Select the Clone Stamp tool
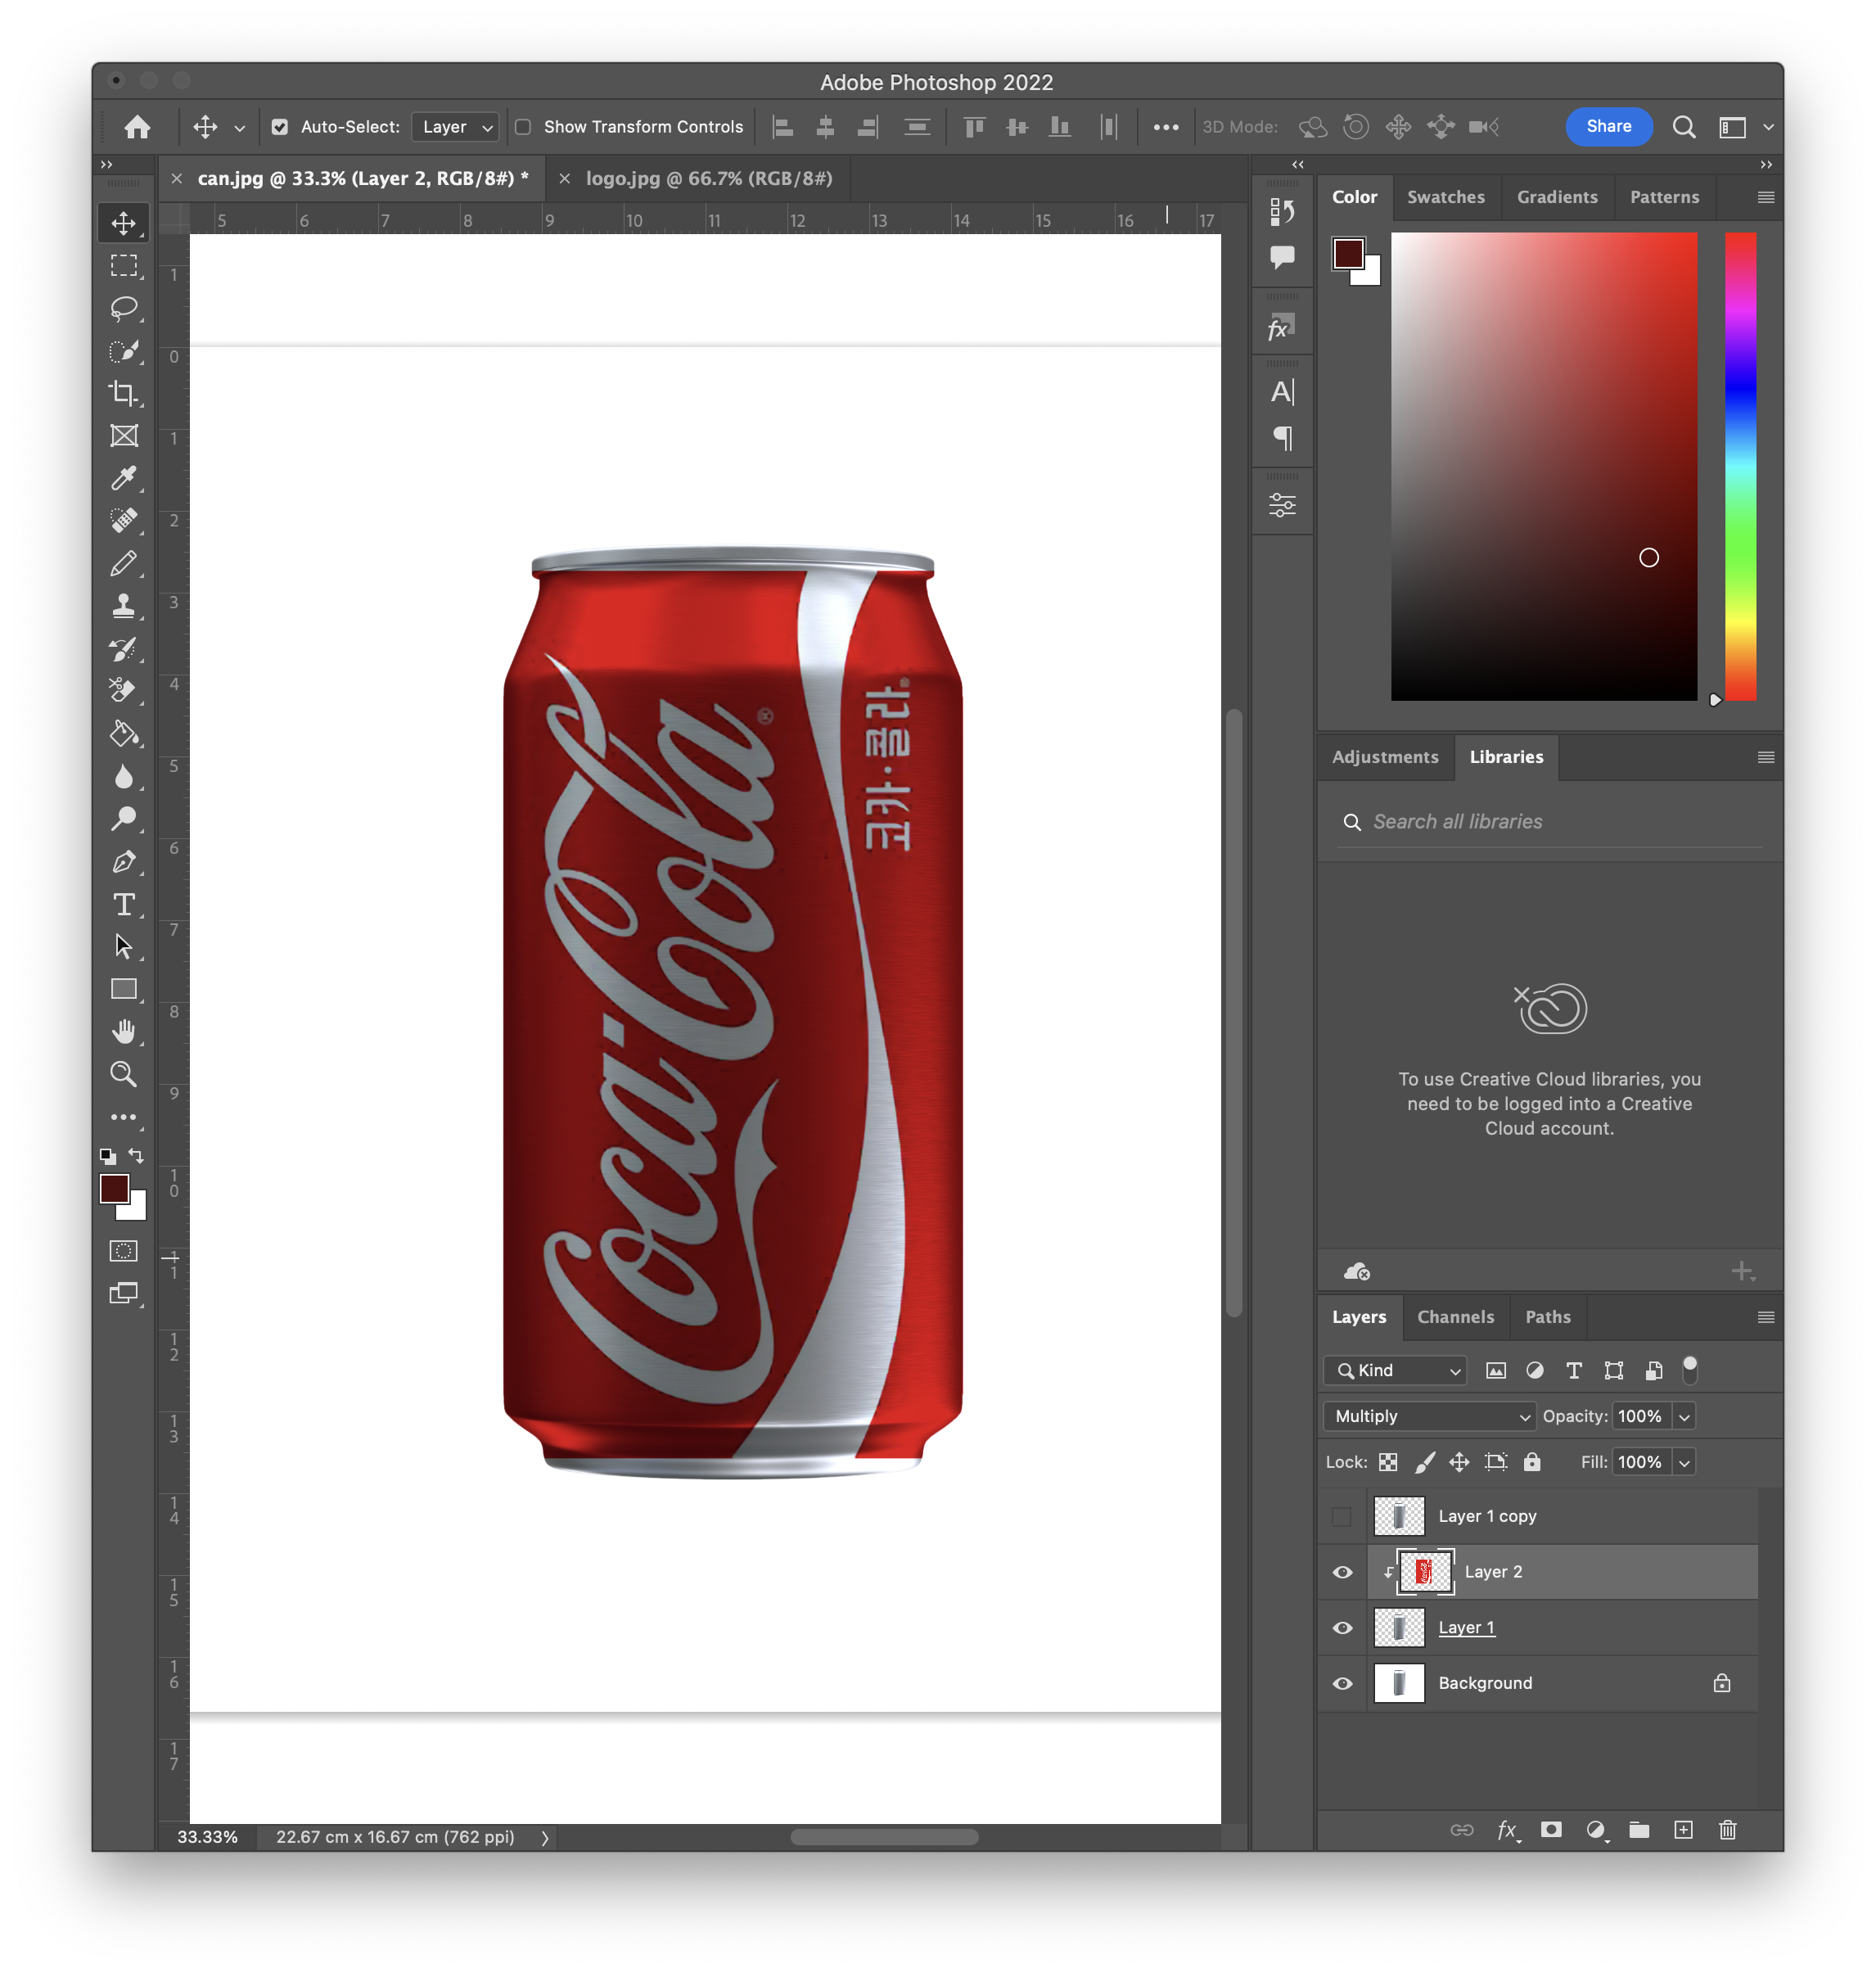This screenshot has height=1973, width=1876. click(124, 606)
